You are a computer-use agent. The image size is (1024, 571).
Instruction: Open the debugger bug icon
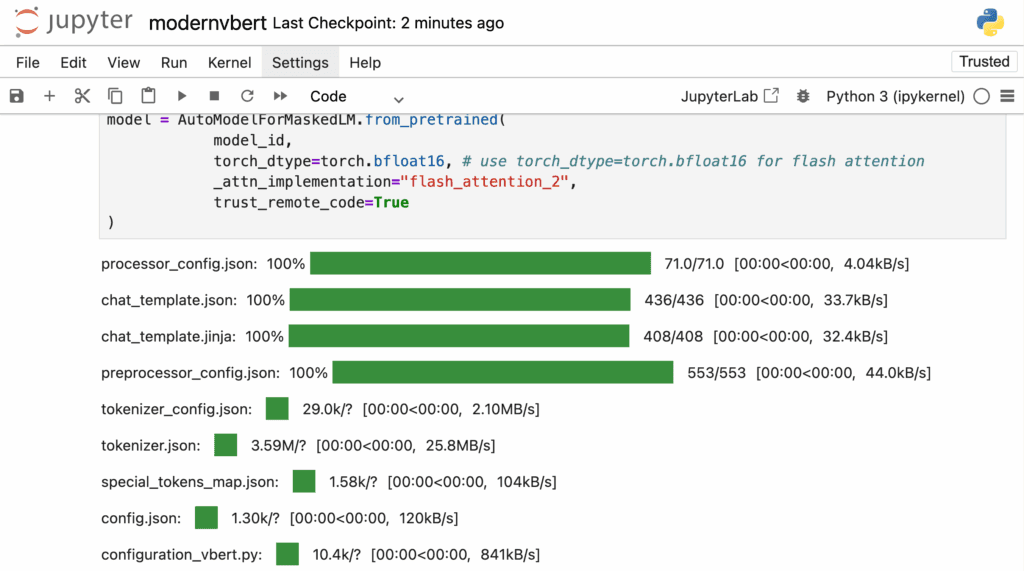pos(802,97)
